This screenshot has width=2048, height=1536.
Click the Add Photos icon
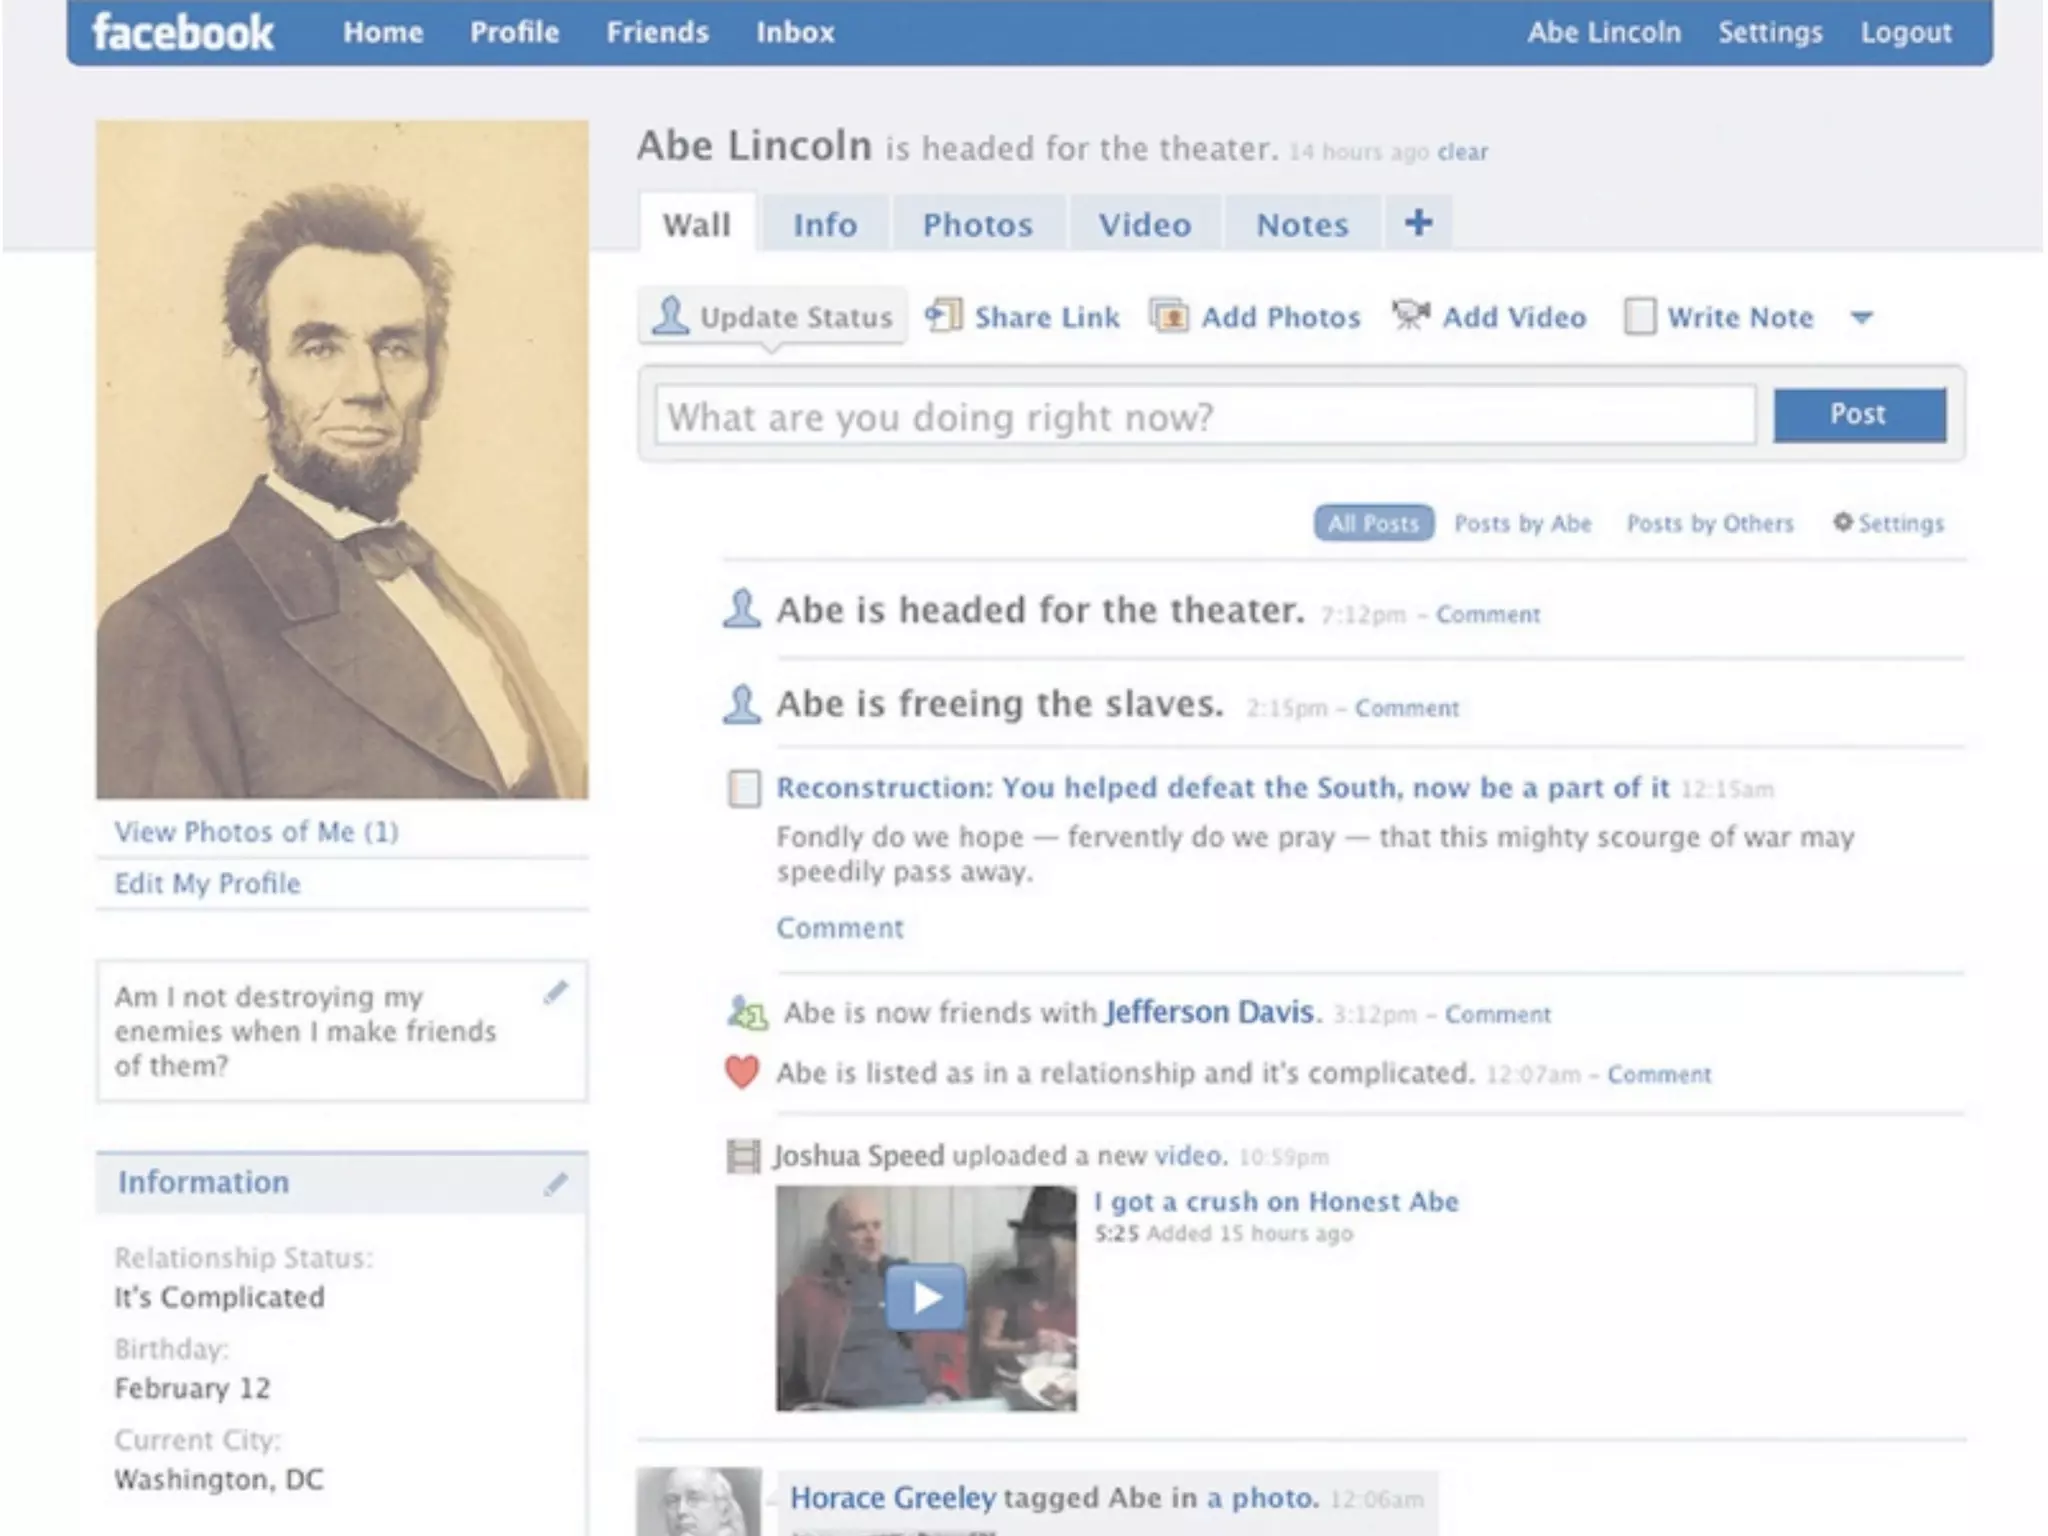[1168, 316]
